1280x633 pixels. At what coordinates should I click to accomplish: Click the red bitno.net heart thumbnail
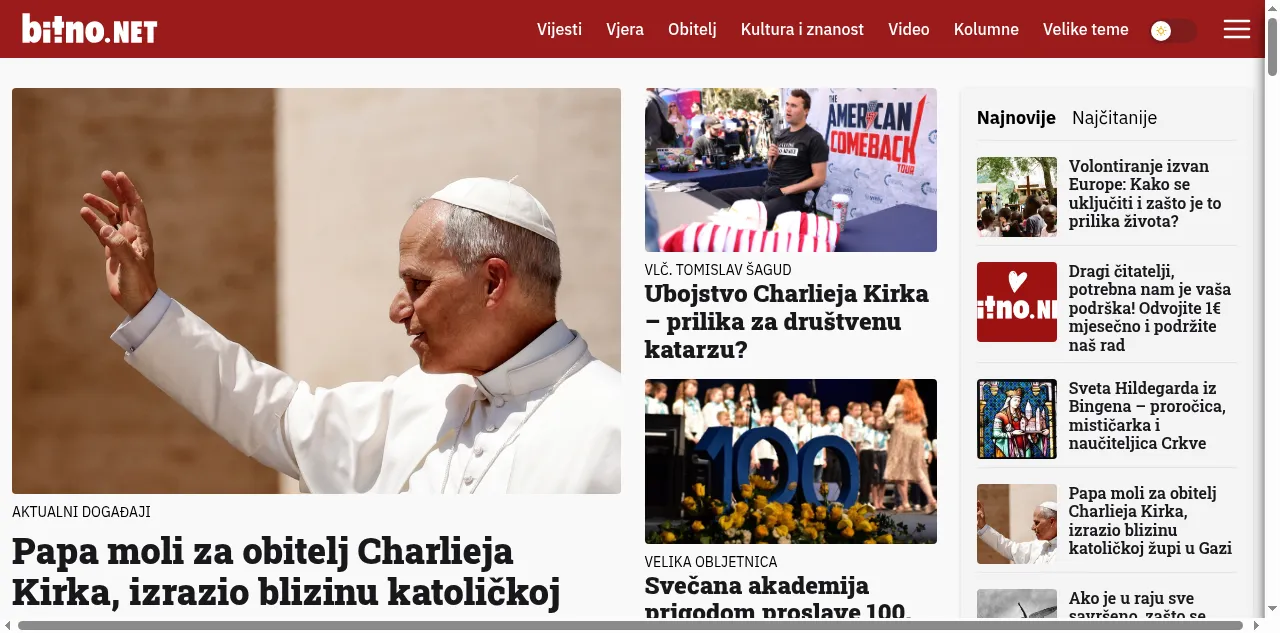(x=1017, y=302)
